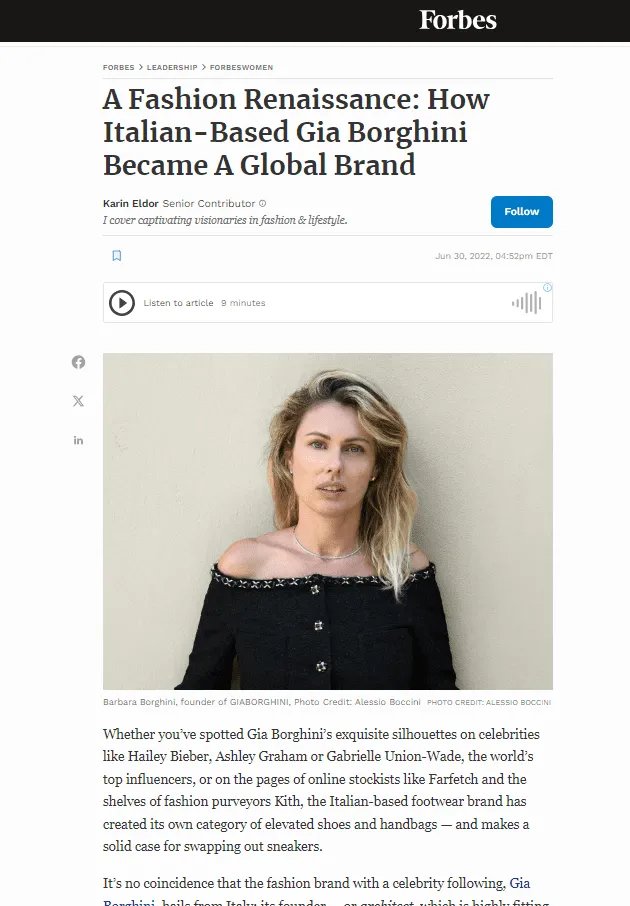Click the audio waveform icon in the player
The height and width of the screenshot is (906, 630).
coord(524,302)
